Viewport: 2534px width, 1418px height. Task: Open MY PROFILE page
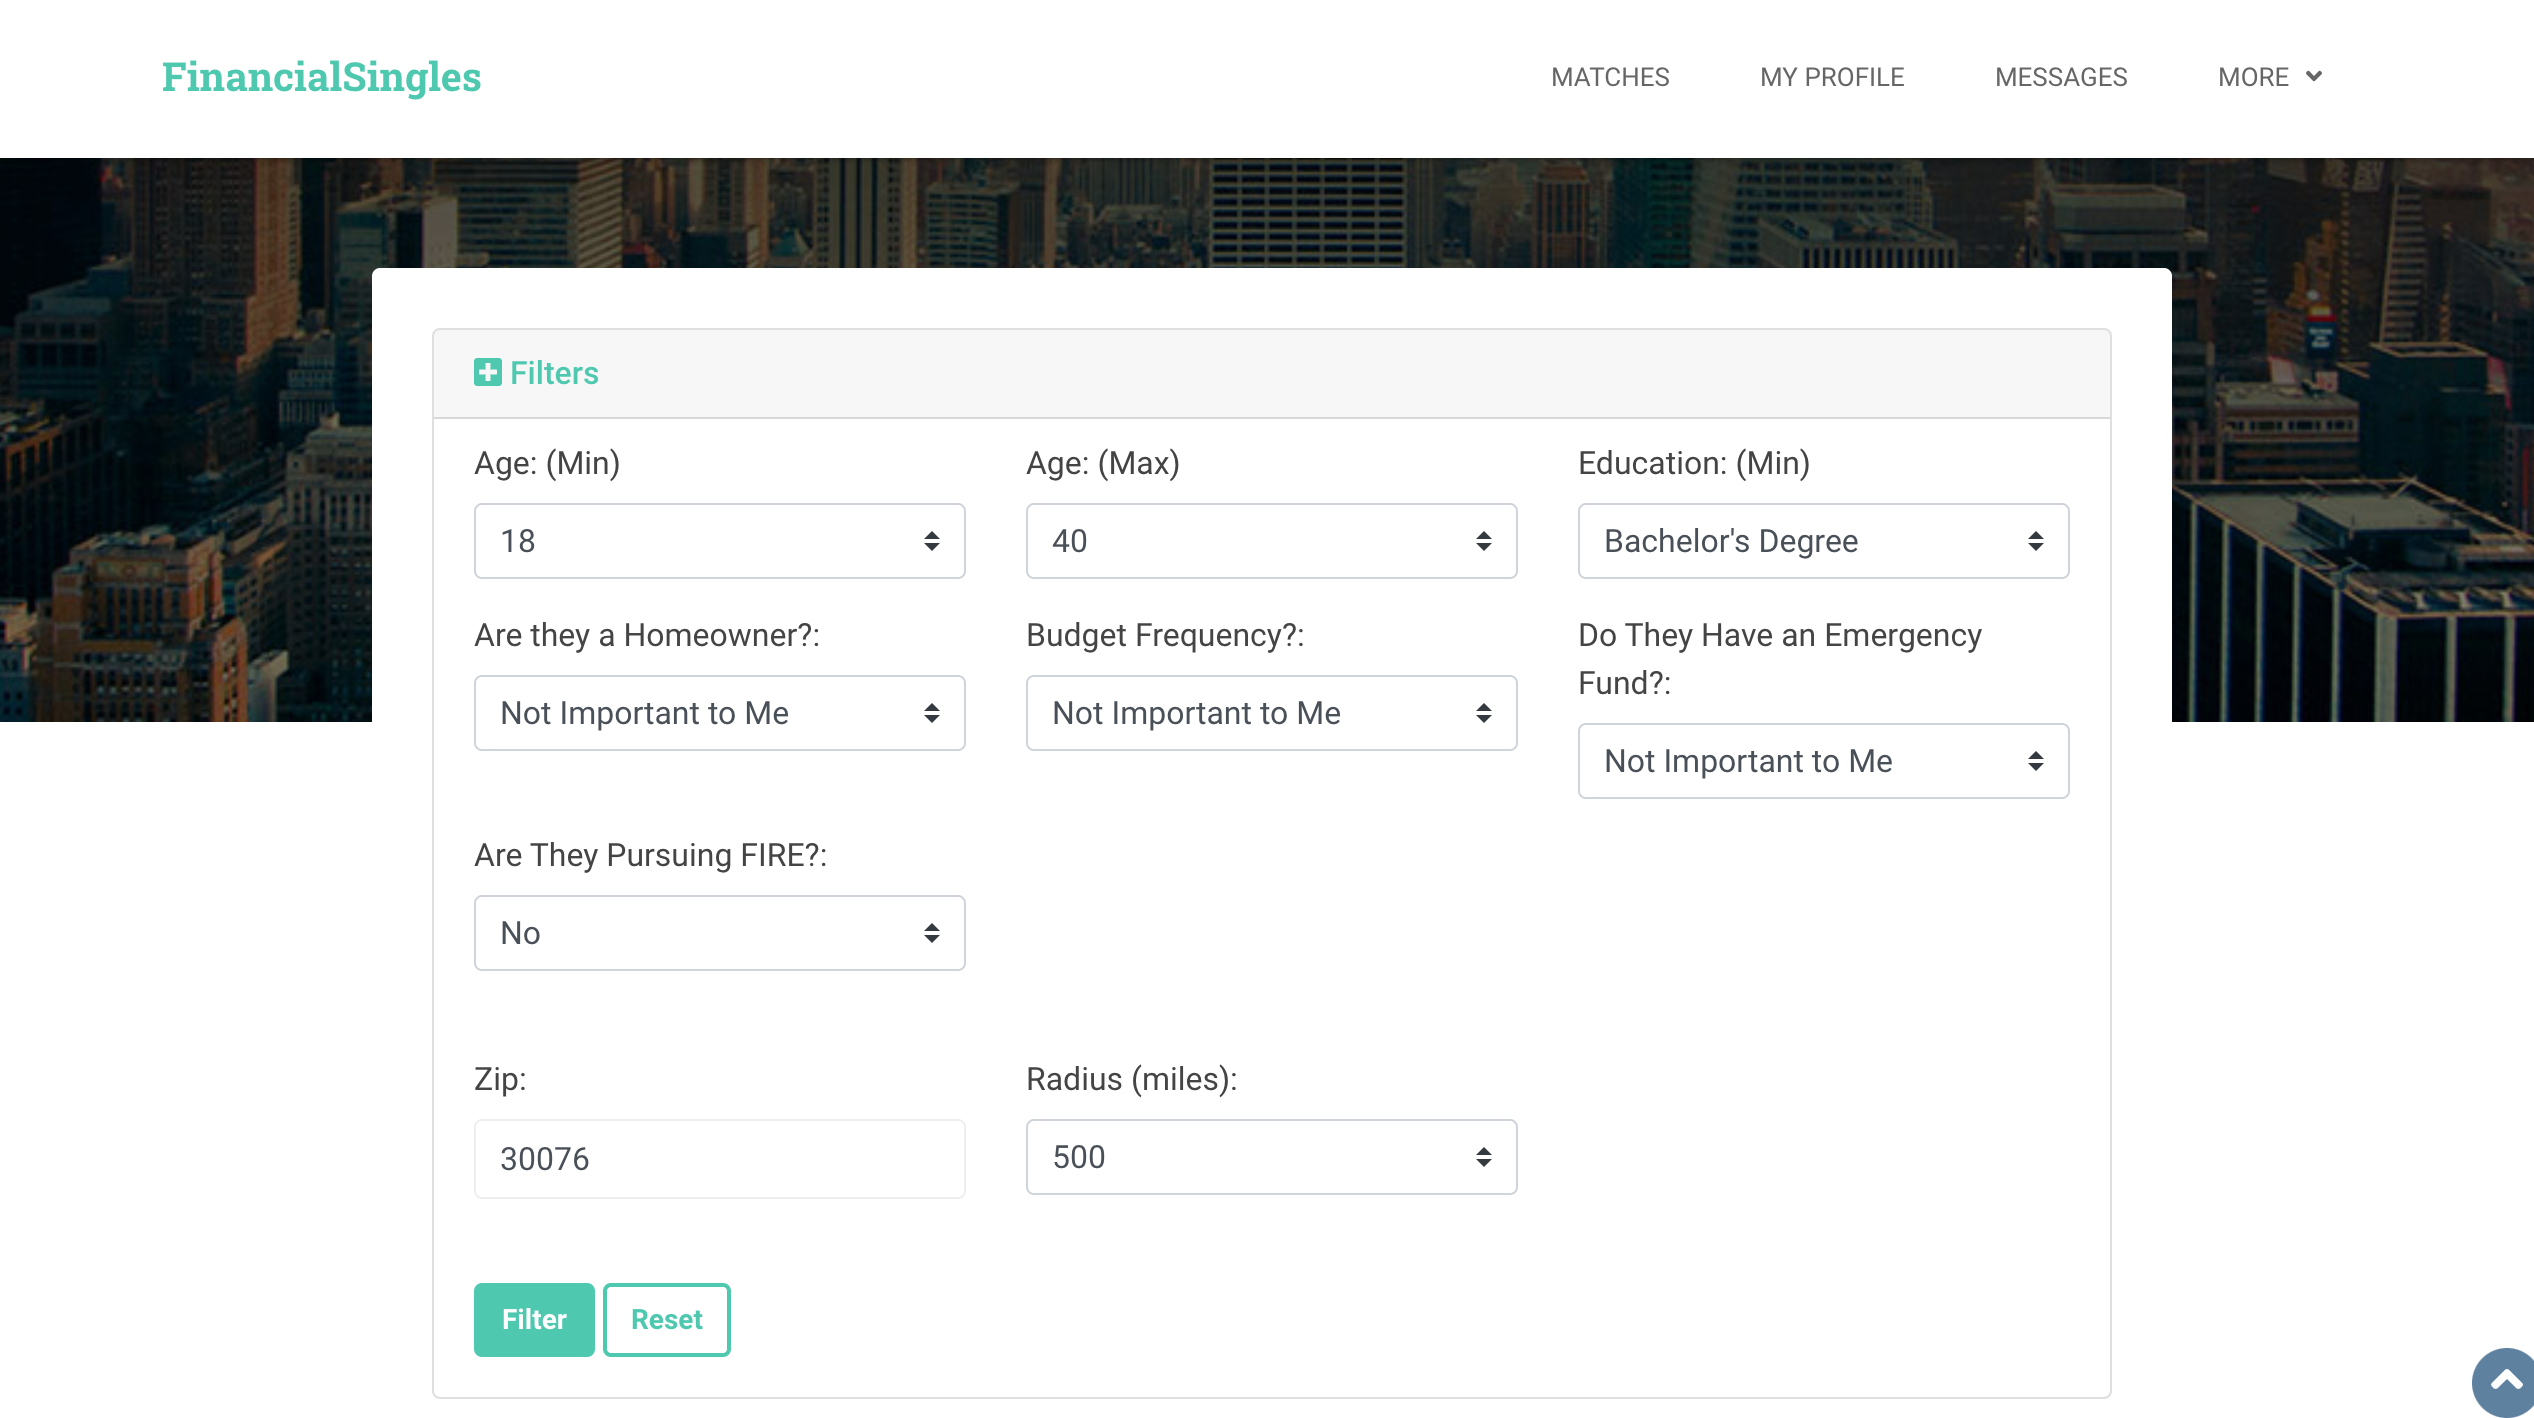click(1831, 76)
